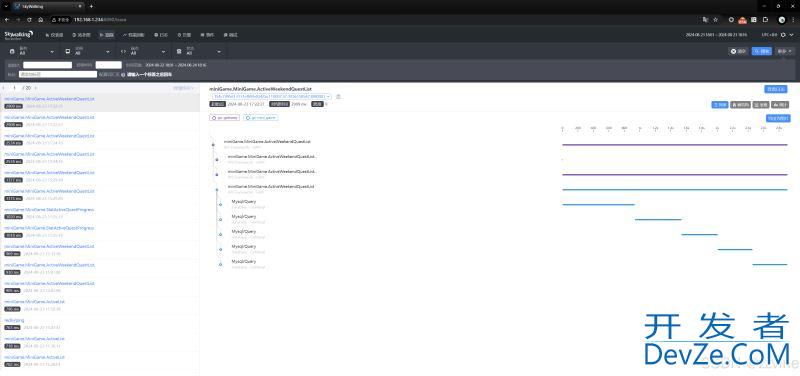The height and width of the screenshot is (376, 800).
Task: Expand the Instance filter dropdown set to All
Action: (x=87, y=52)
